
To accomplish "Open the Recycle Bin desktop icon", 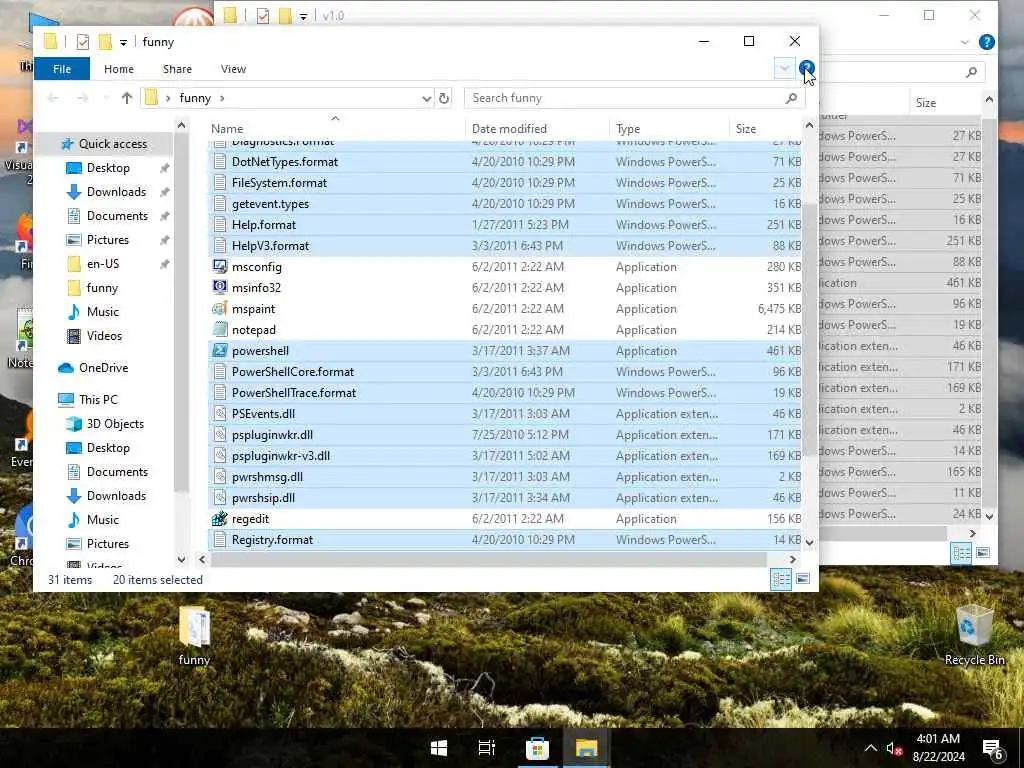I will (x=974, y=635).
